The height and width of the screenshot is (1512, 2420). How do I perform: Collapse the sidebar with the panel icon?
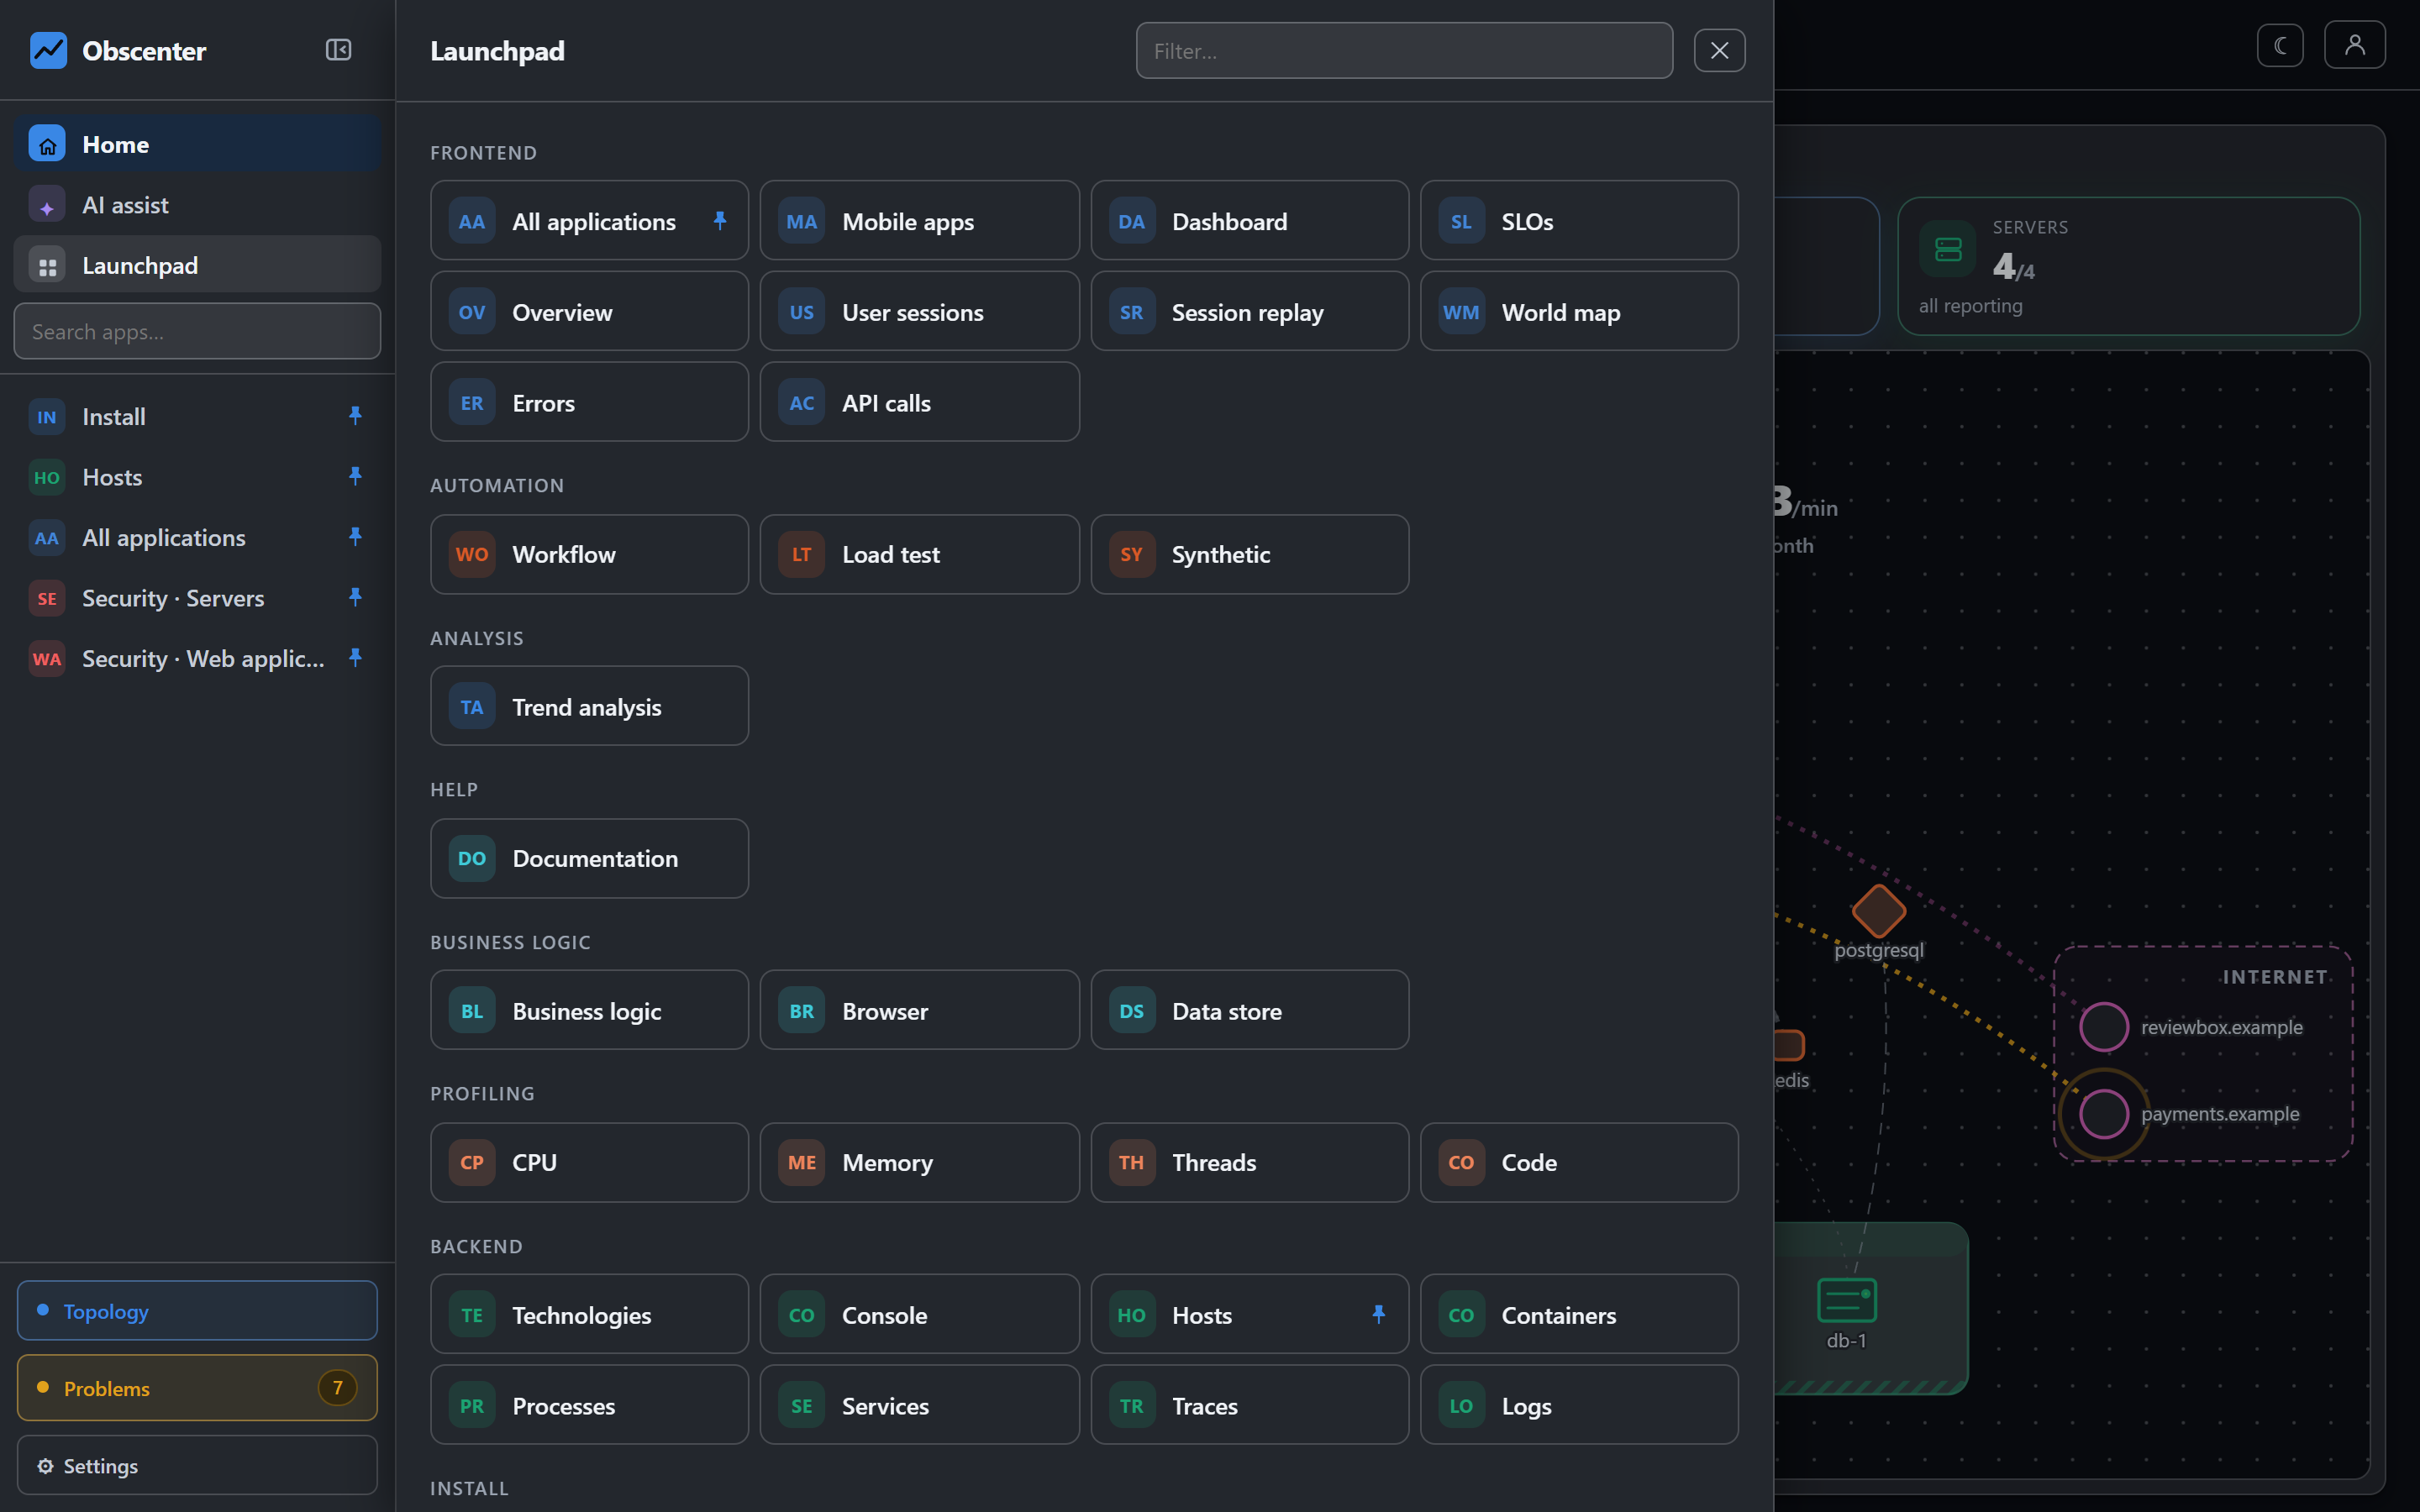[338, 50]
